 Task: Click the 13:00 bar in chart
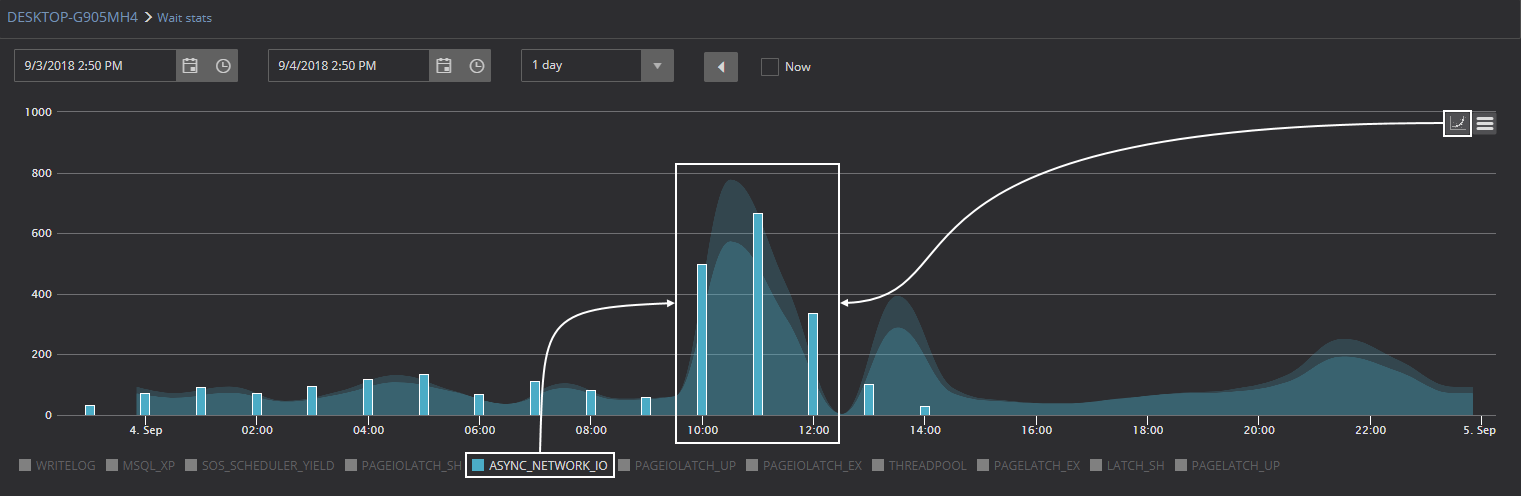click(869, 399)
